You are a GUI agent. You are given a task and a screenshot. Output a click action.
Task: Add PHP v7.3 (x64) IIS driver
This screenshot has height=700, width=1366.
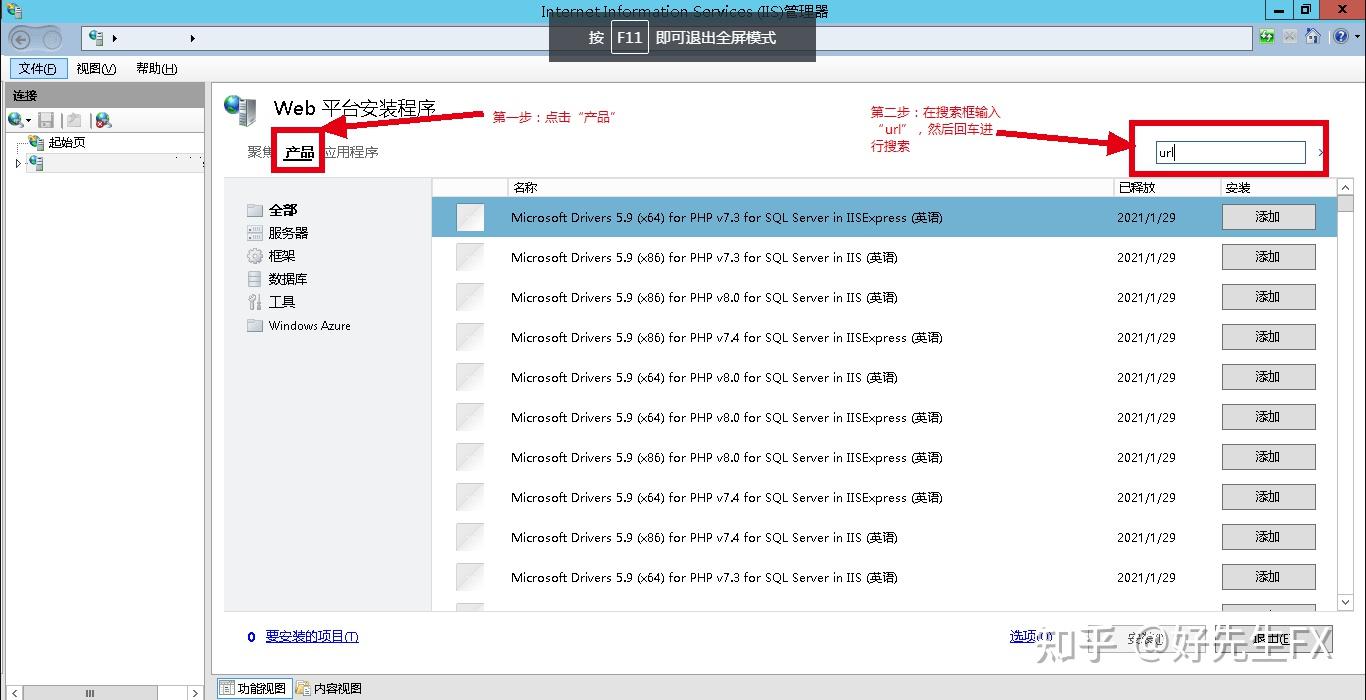tap(1268, 577)
